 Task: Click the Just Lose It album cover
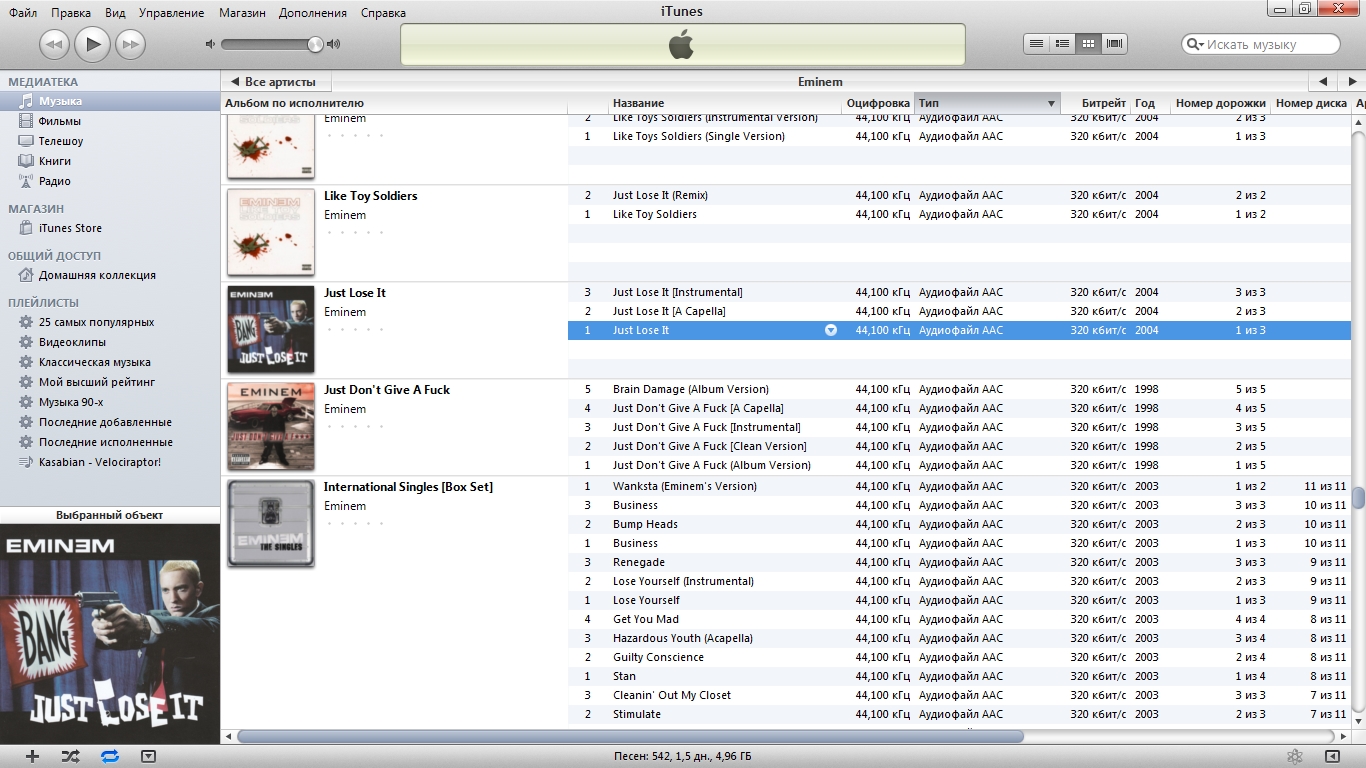tap(271, 330)
